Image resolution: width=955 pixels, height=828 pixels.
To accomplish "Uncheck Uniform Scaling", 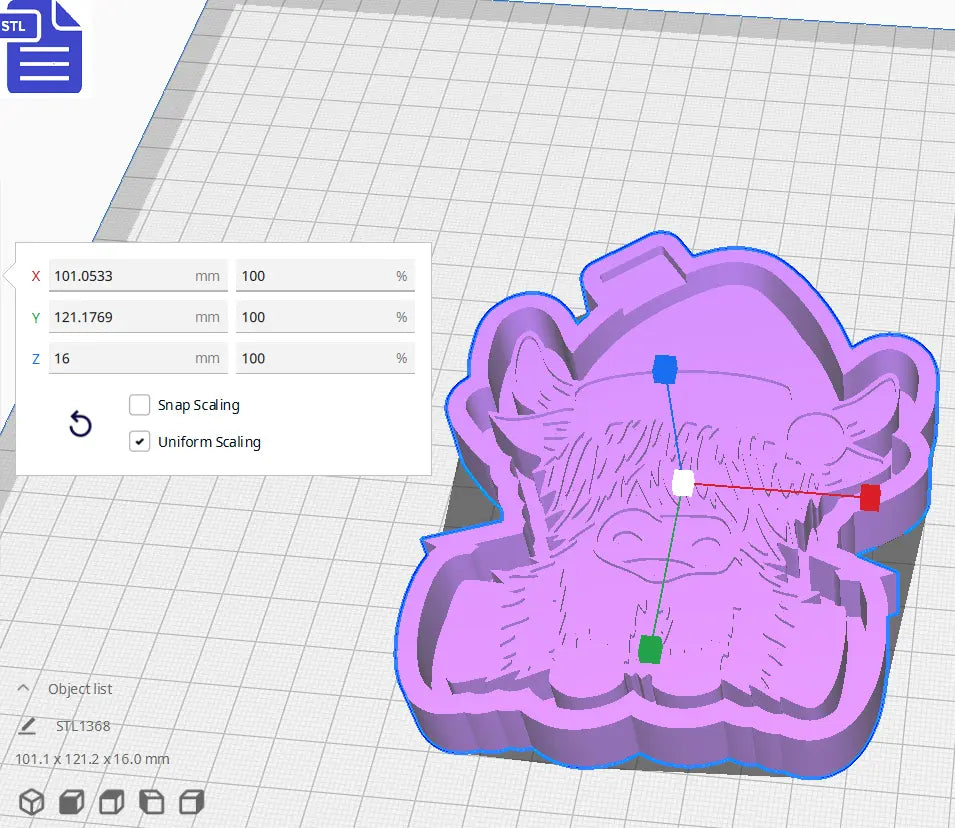I will [x=139, y=441].
